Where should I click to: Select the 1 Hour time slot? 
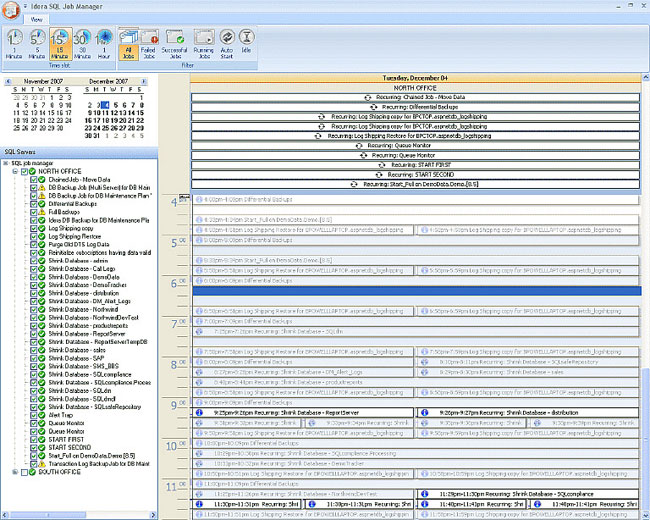(x=104, y=44)
